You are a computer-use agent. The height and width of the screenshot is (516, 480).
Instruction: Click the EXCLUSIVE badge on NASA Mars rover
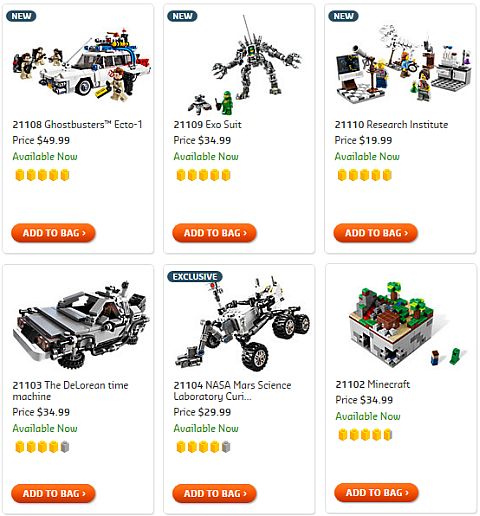click(x=195, y=277)
